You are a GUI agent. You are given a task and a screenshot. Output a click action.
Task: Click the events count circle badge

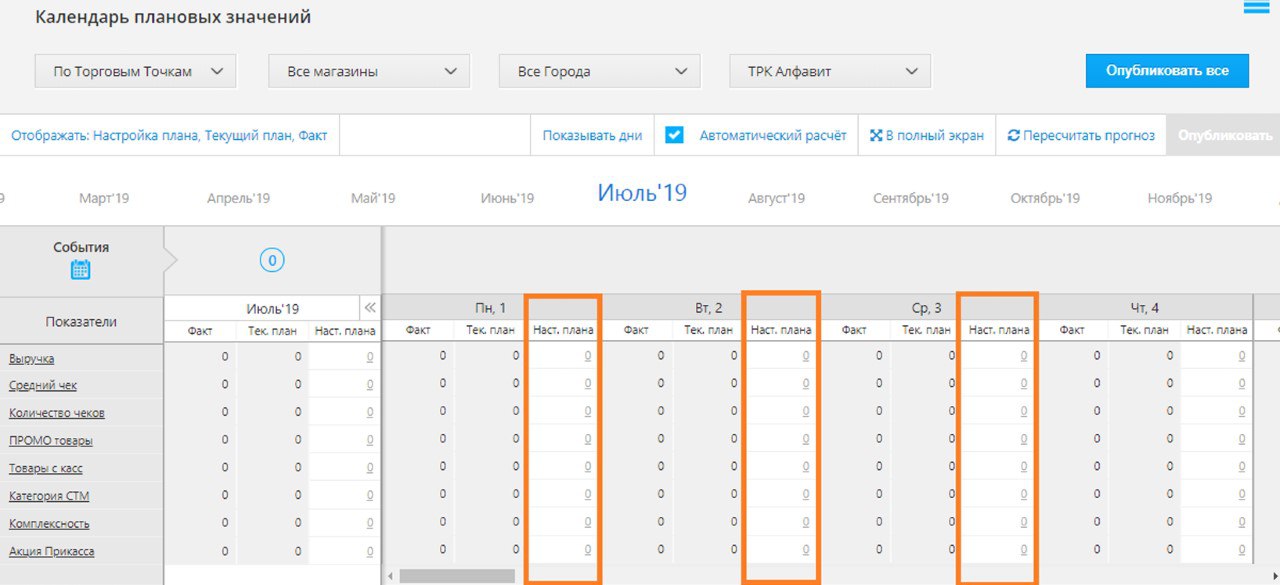[272, 261]
